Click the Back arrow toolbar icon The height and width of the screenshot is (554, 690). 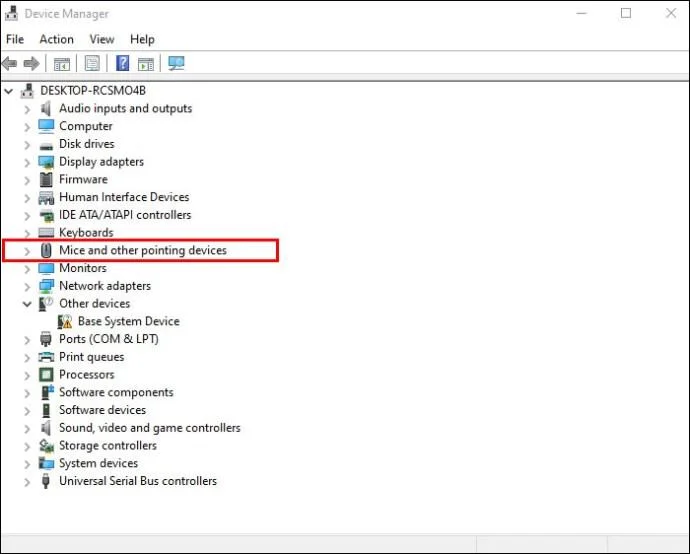tap(10, 64)
